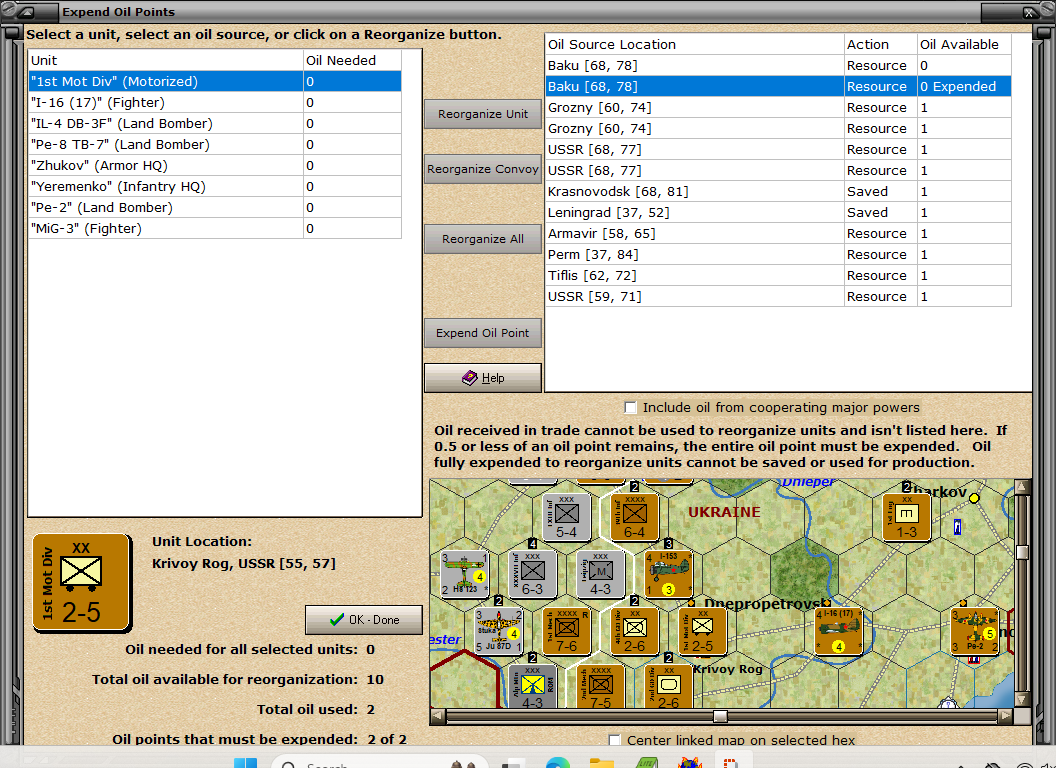Click the Oil Needed column header

coord(352,60)
